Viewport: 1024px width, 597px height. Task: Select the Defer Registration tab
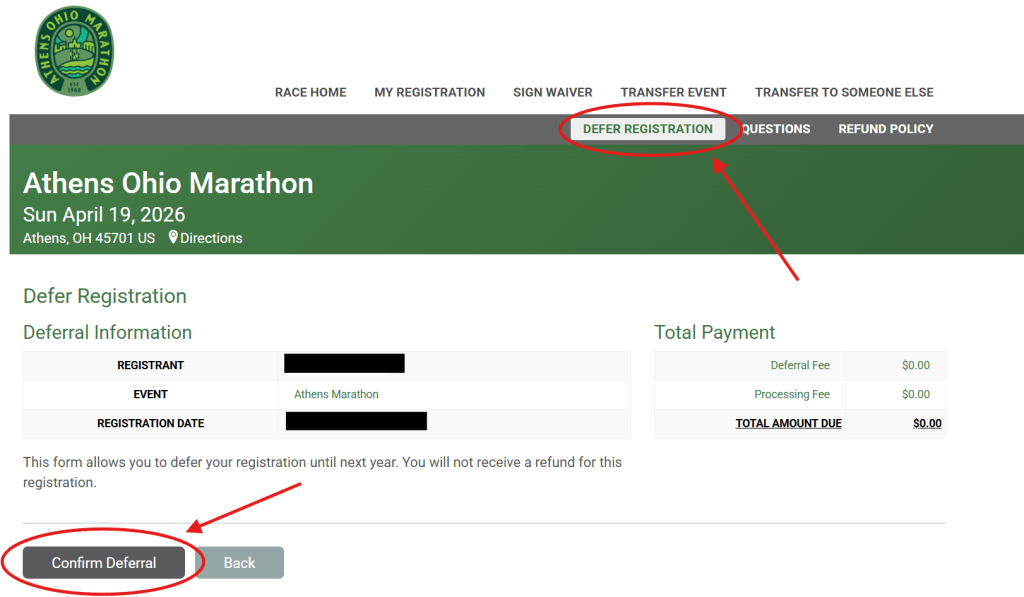[x=647, y=129]
